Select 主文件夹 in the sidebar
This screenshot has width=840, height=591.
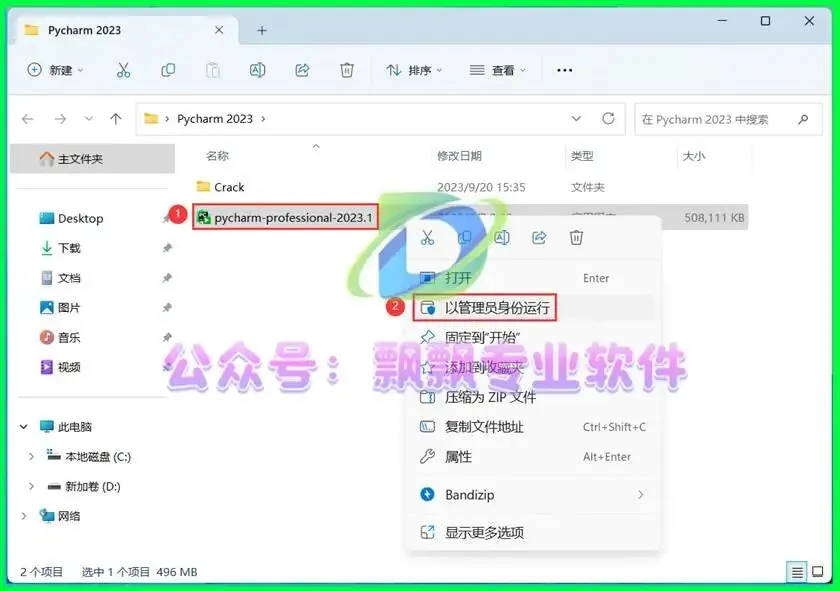pos(92,159)
